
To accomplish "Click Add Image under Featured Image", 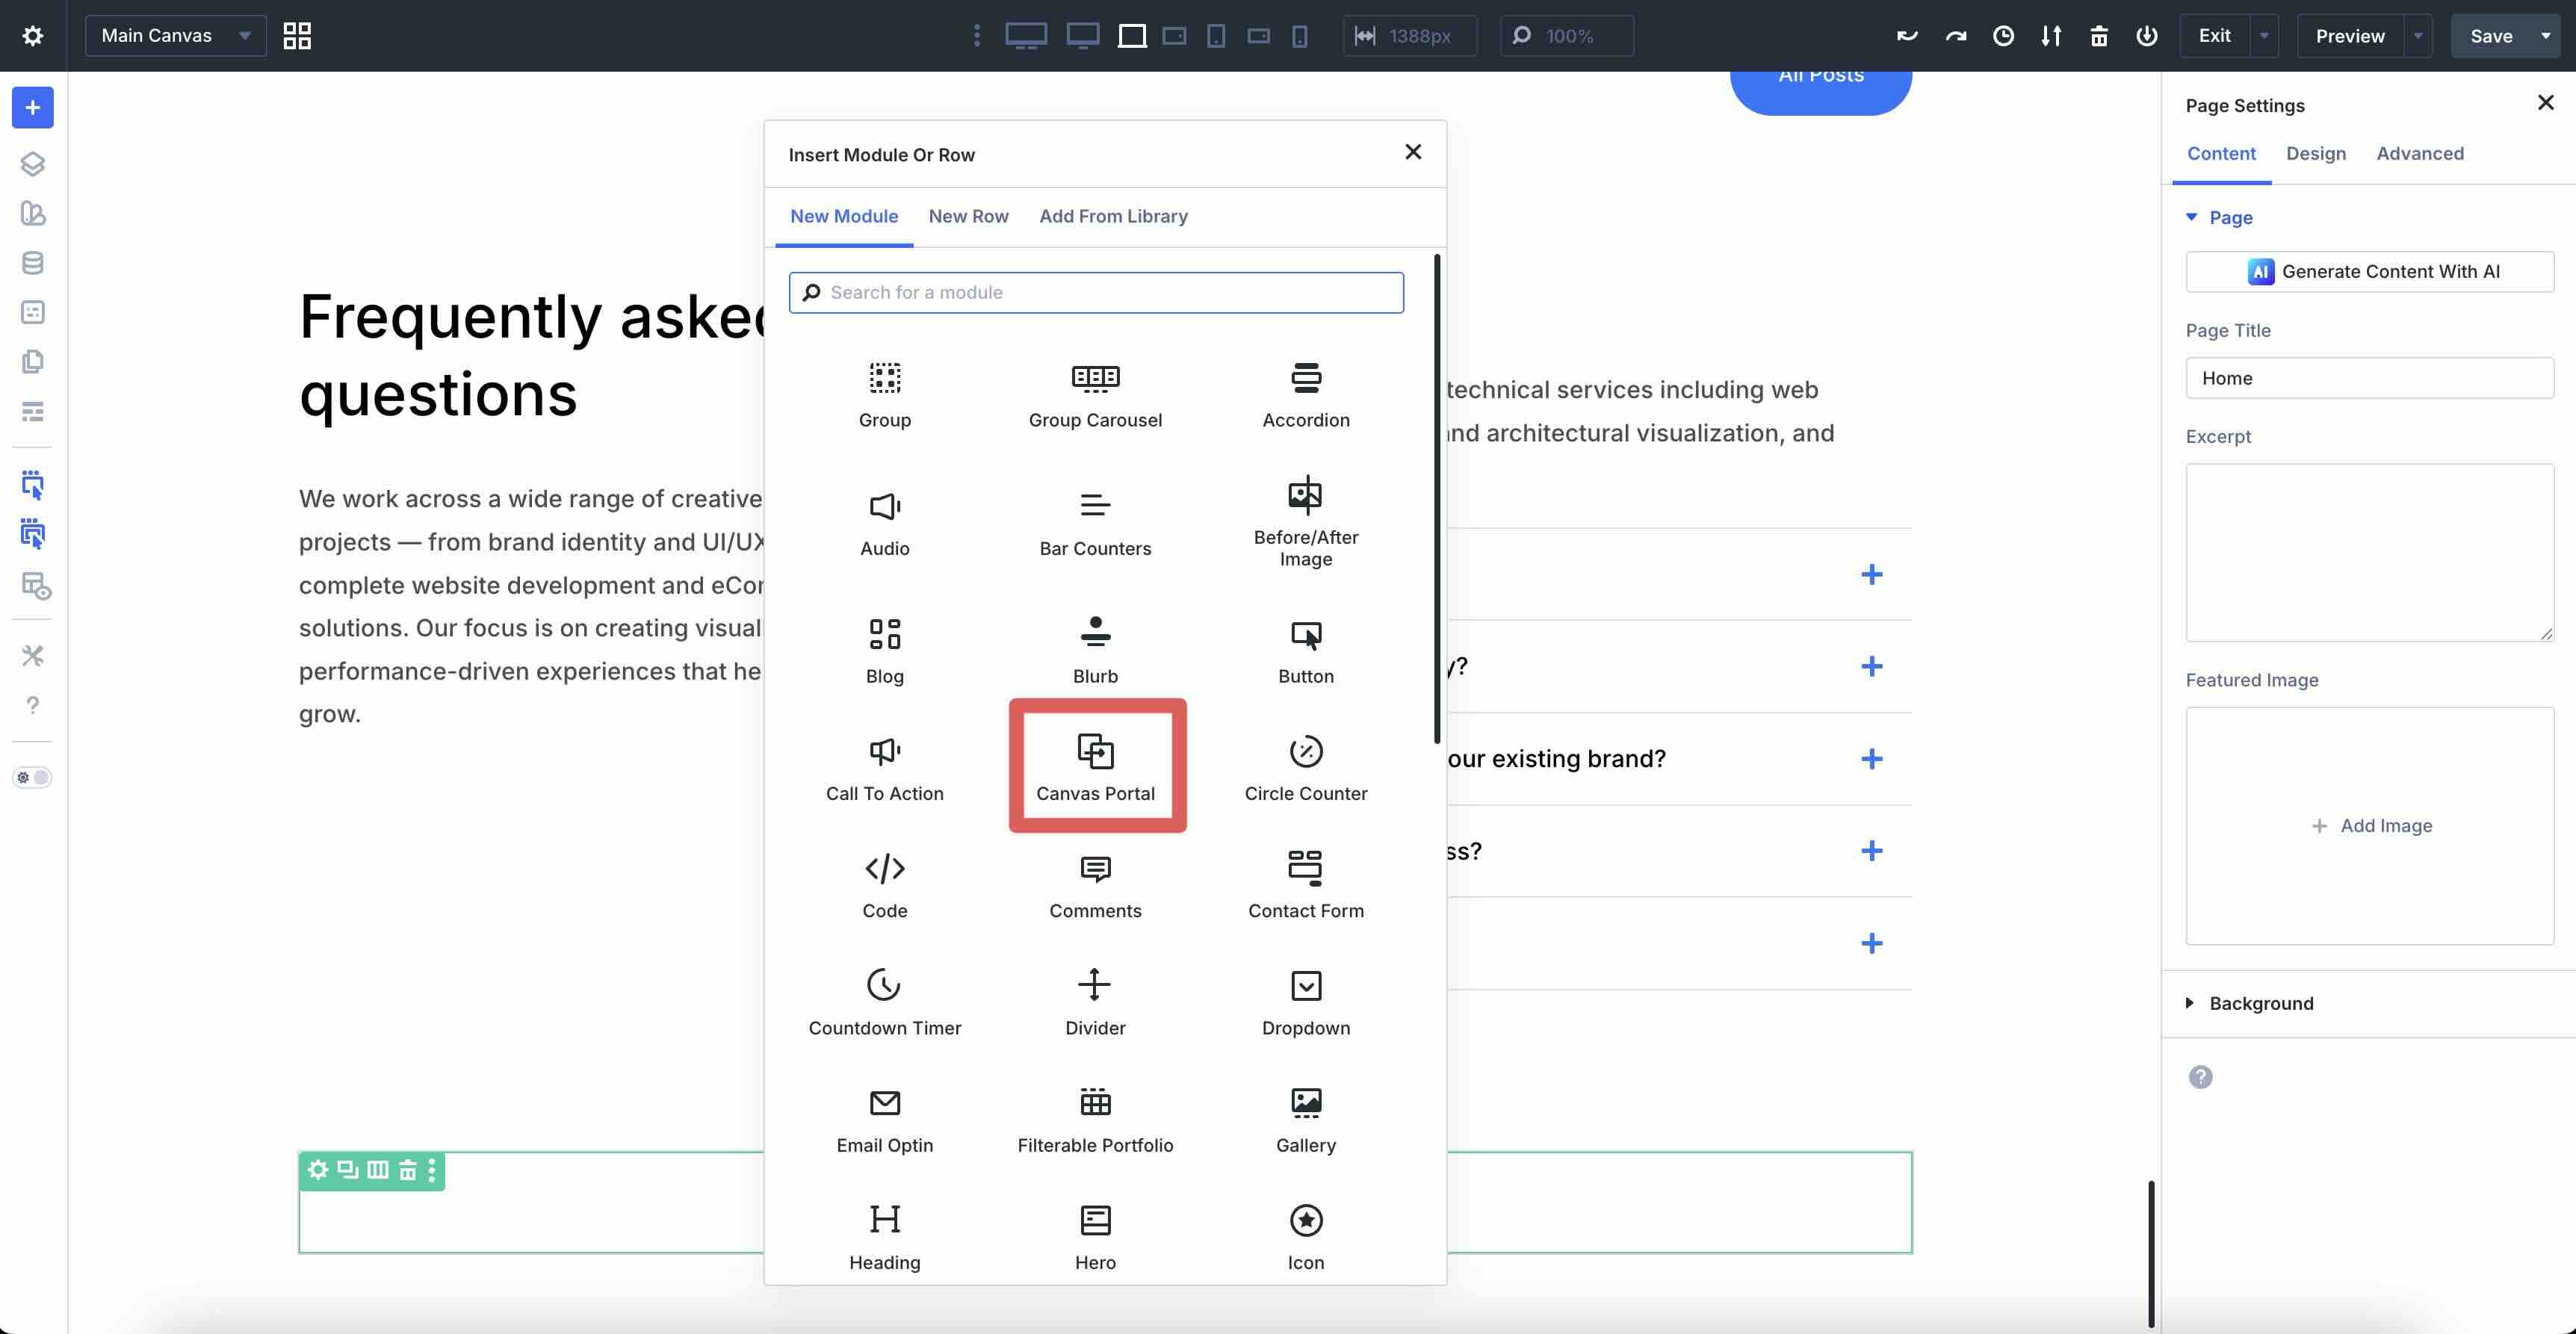I will click(x=2371, y=825).
